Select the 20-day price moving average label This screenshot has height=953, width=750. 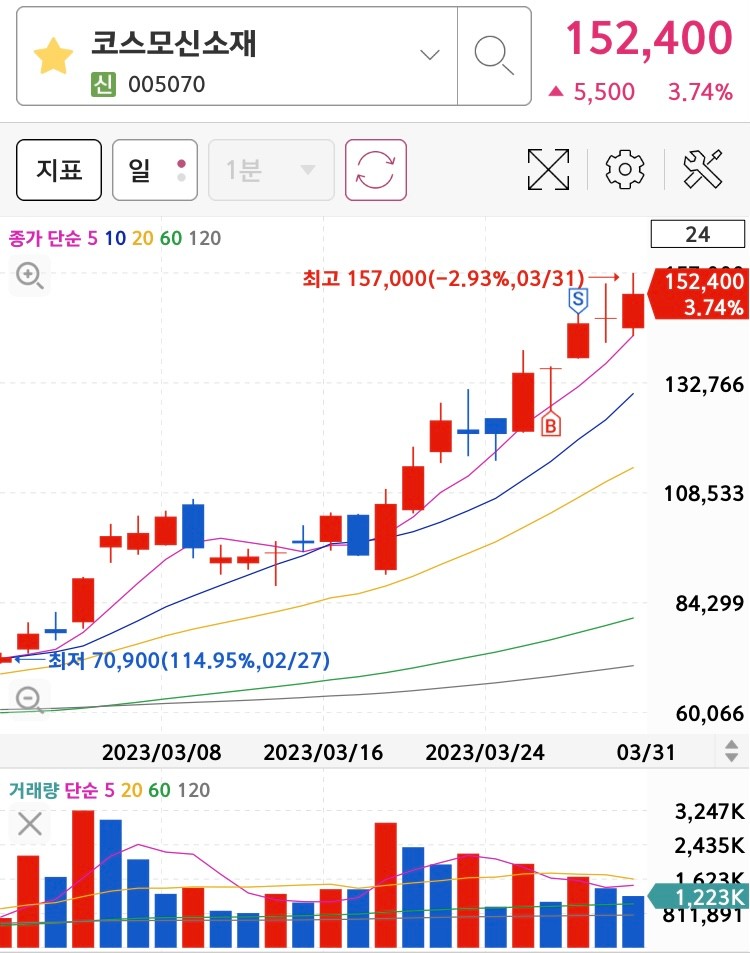click(142, 238)
